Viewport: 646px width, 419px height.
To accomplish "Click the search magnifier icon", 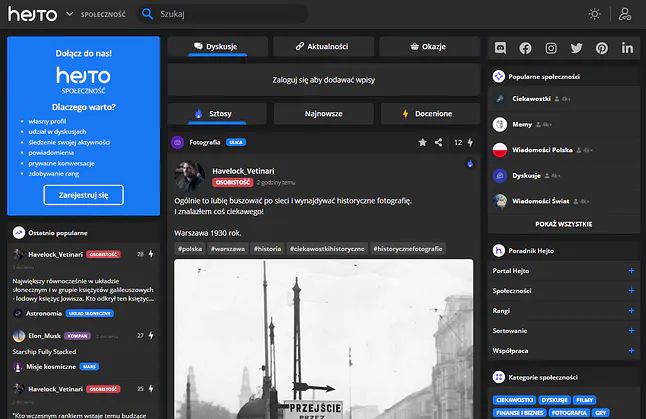I will pyautogui.click(x=147, y=14).
